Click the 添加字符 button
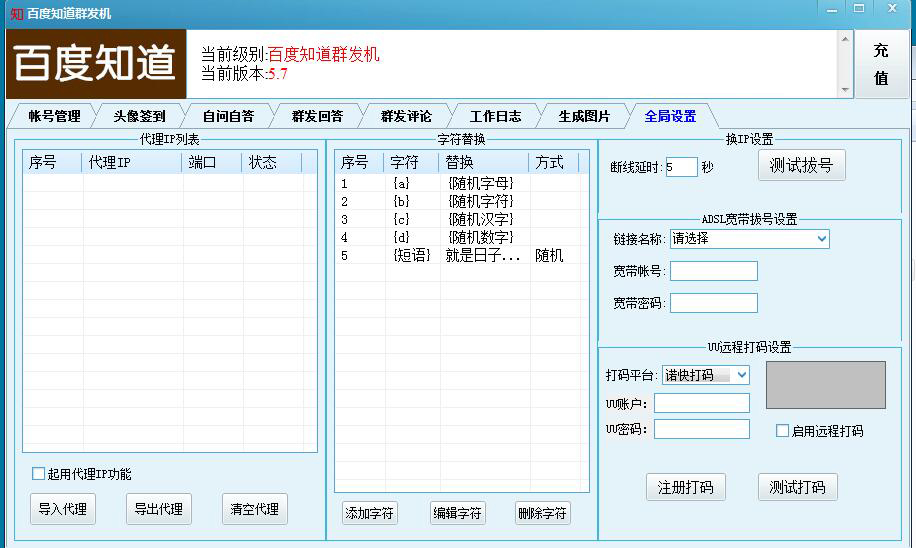Screen dimensions: 916x548 [x=370, y=513]
